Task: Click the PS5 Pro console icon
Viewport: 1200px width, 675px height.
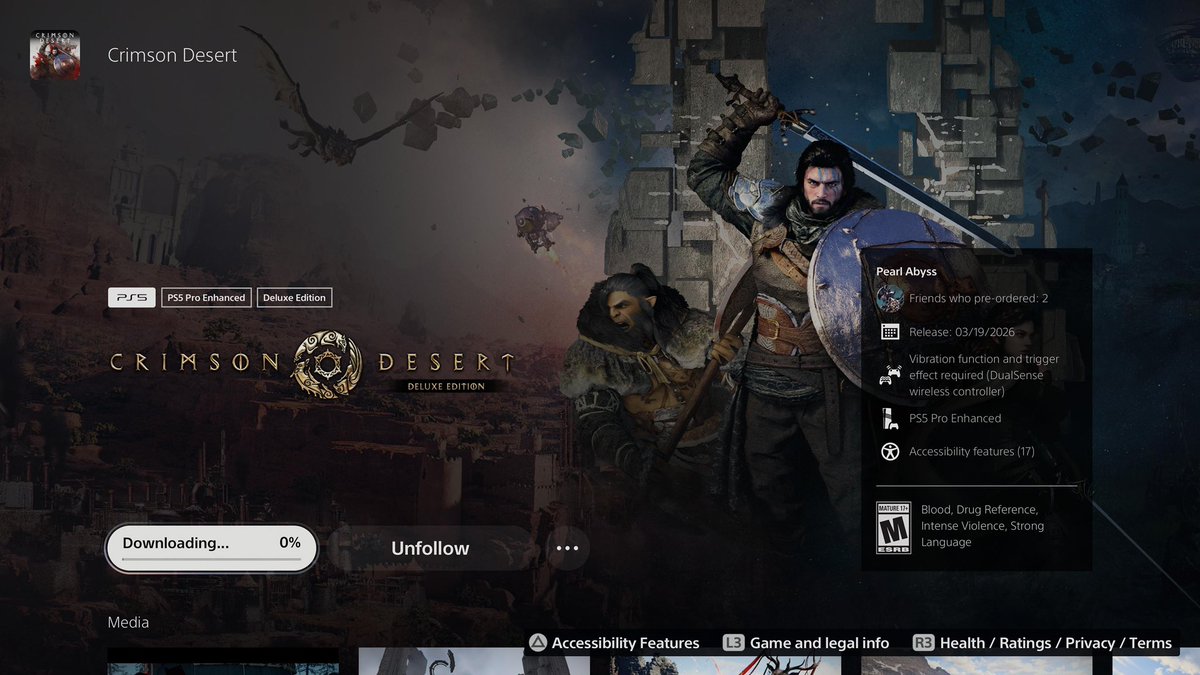Action: click(x=888, y=418)
